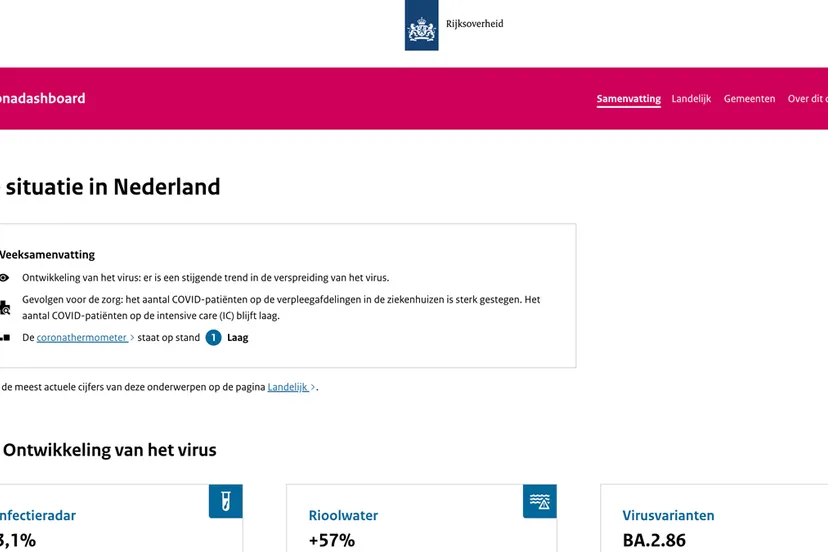Click the chevron after the Landelijk text link

313,387
